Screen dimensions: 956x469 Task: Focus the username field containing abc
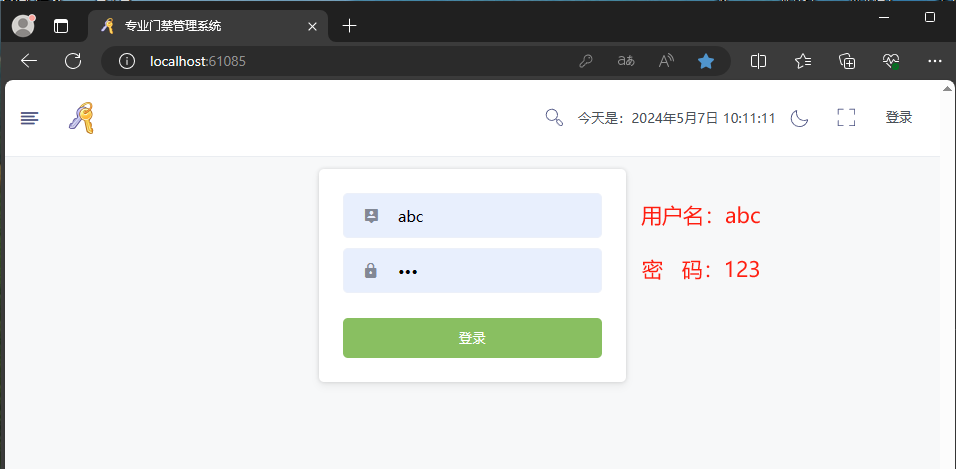click(x=473, y=215)
